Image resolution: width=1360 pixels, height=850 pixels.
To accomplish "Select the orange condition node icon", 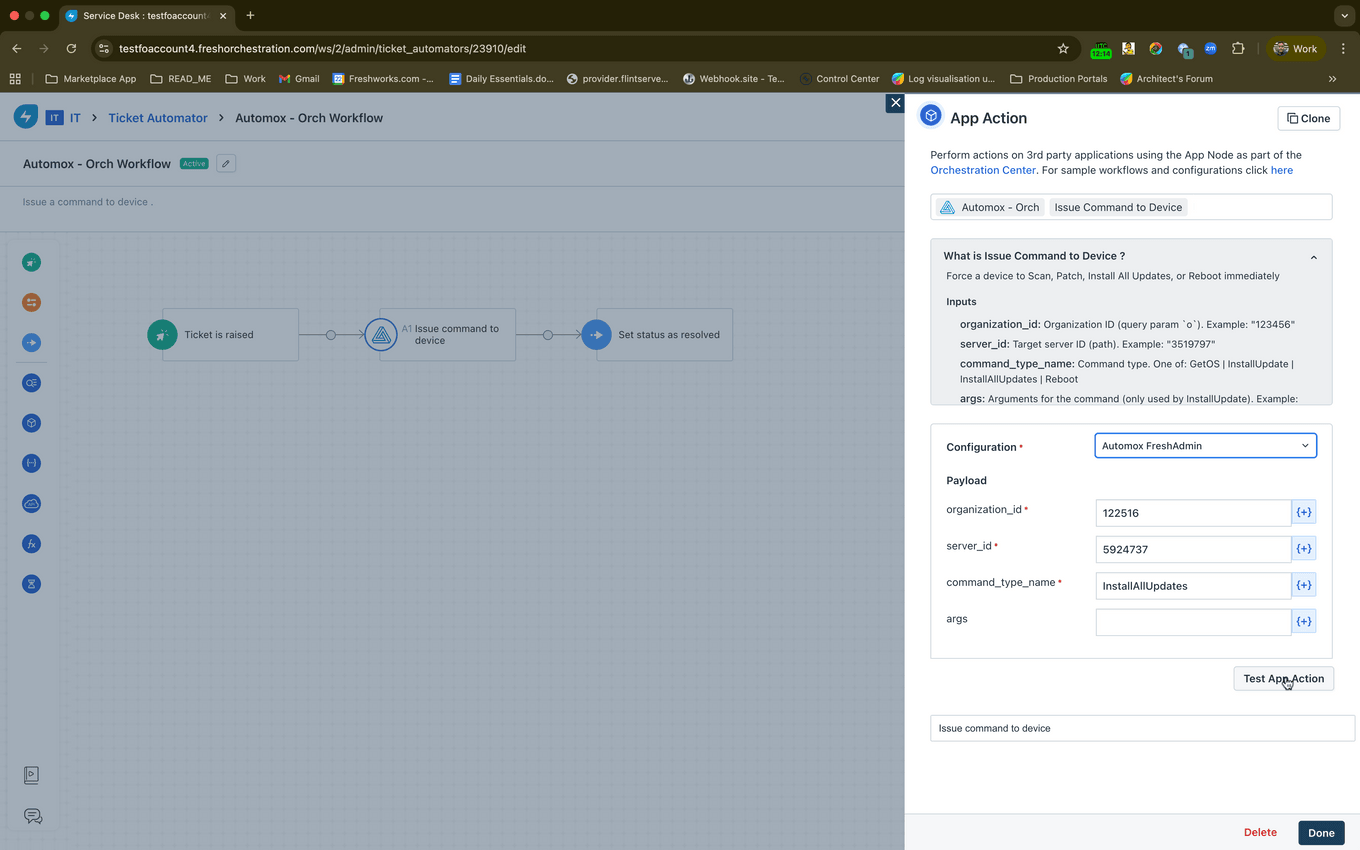I will point(31,302).
